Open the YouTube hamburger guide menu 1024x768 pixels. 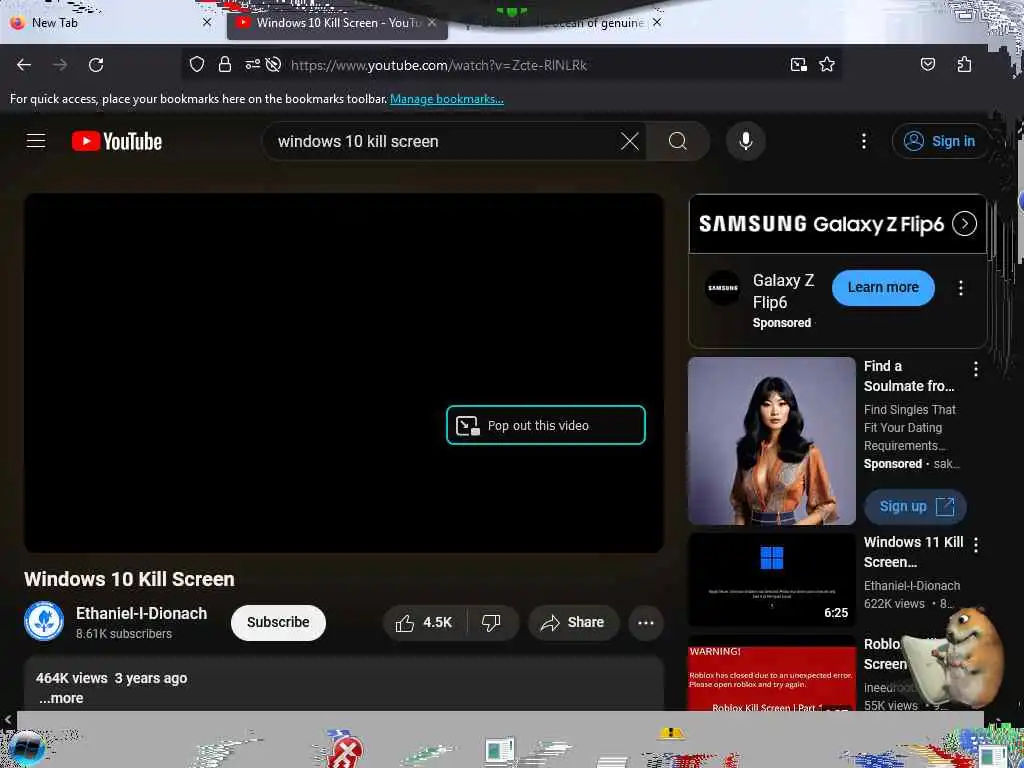36,141
